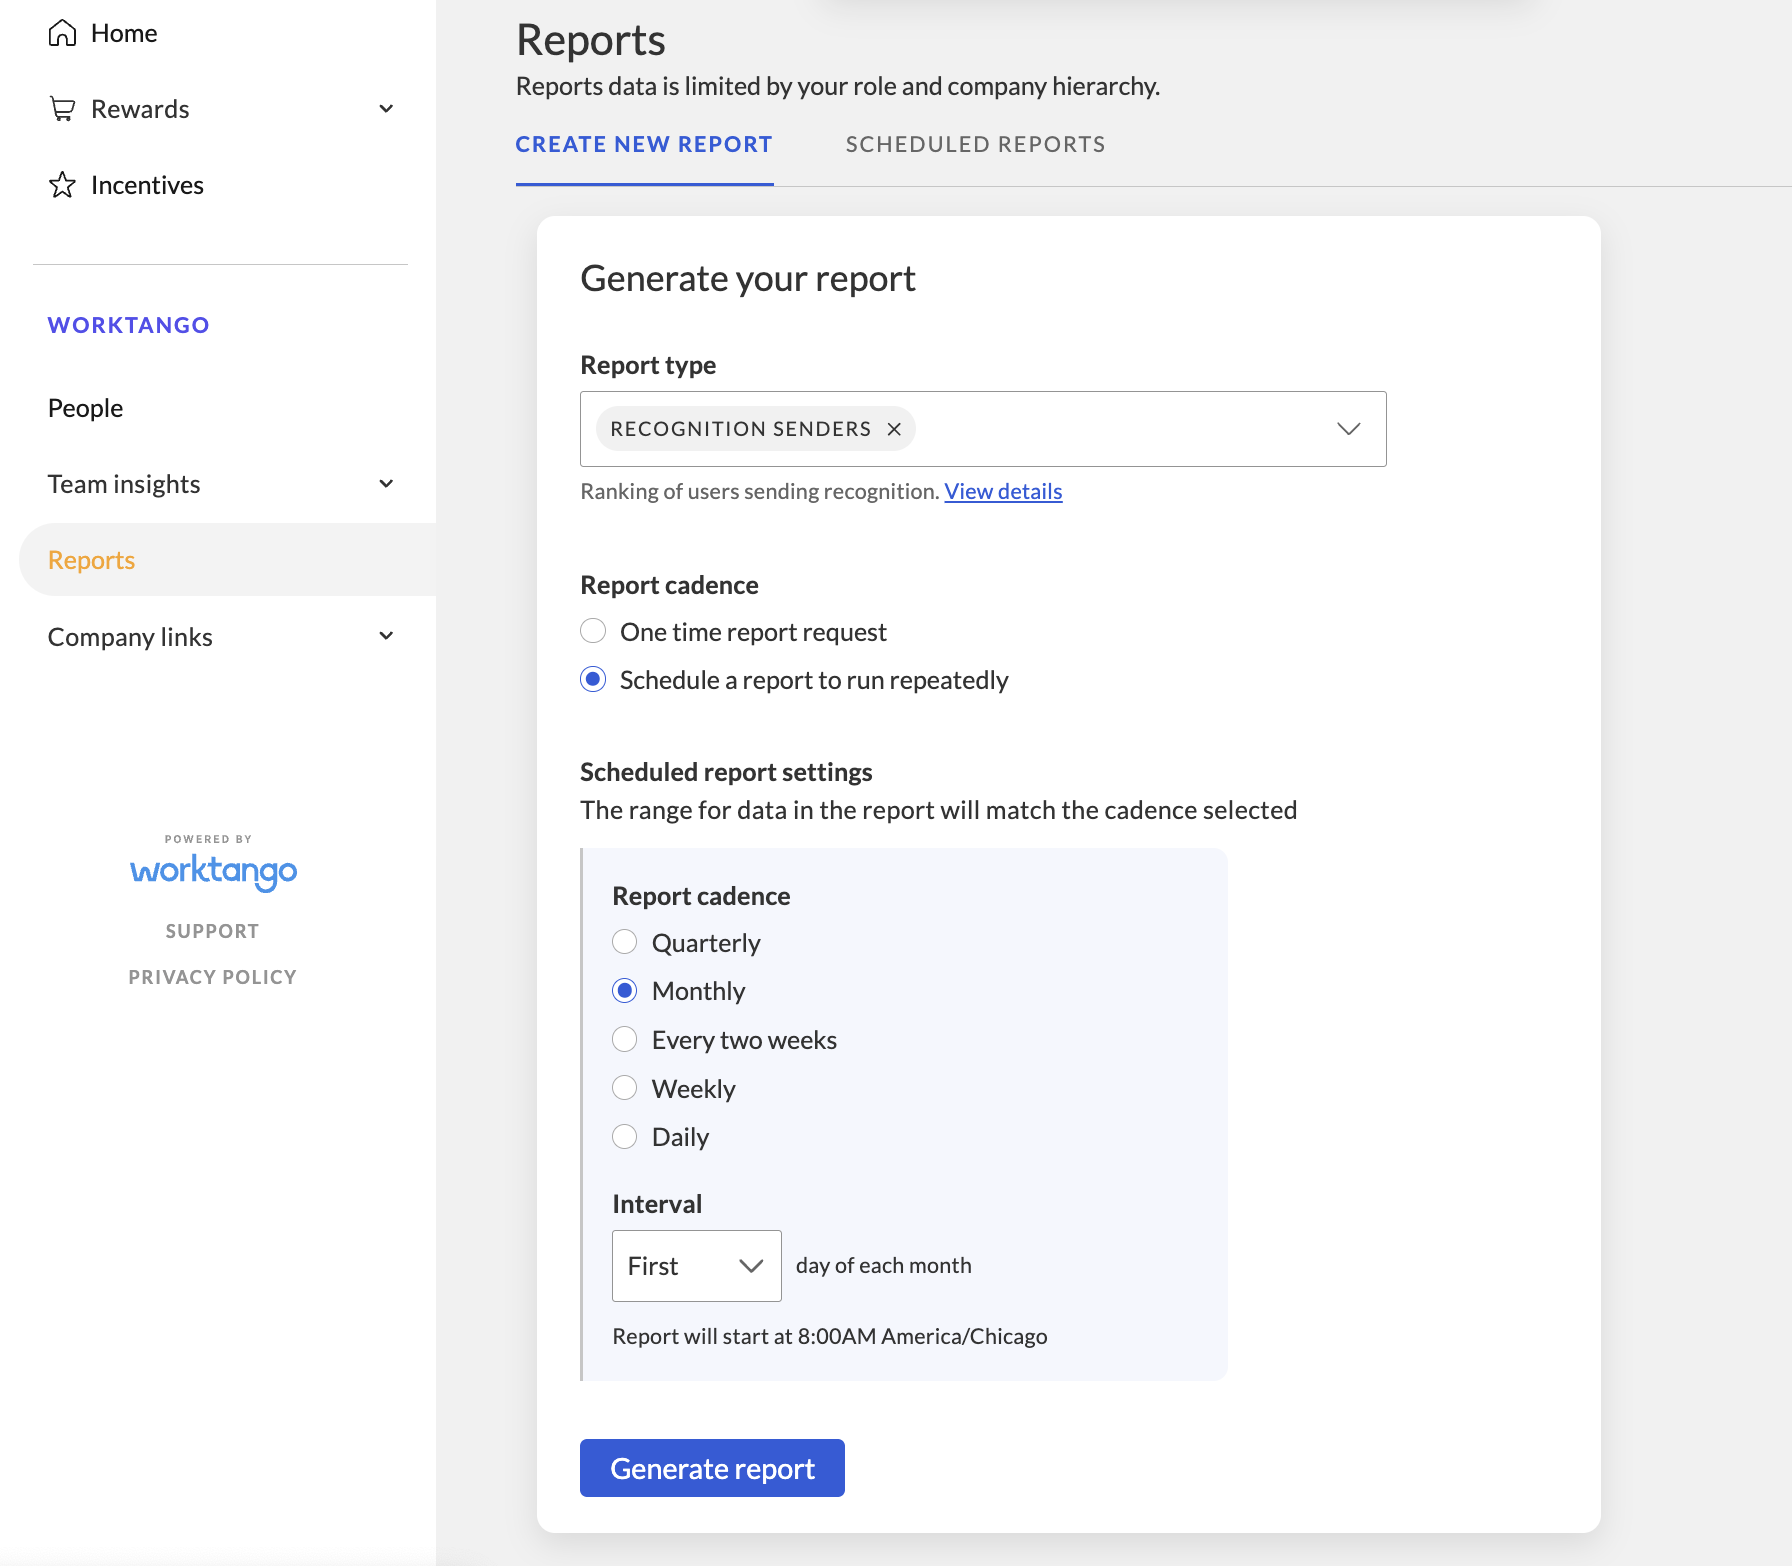Open the View details link

tap(1003, 492)
